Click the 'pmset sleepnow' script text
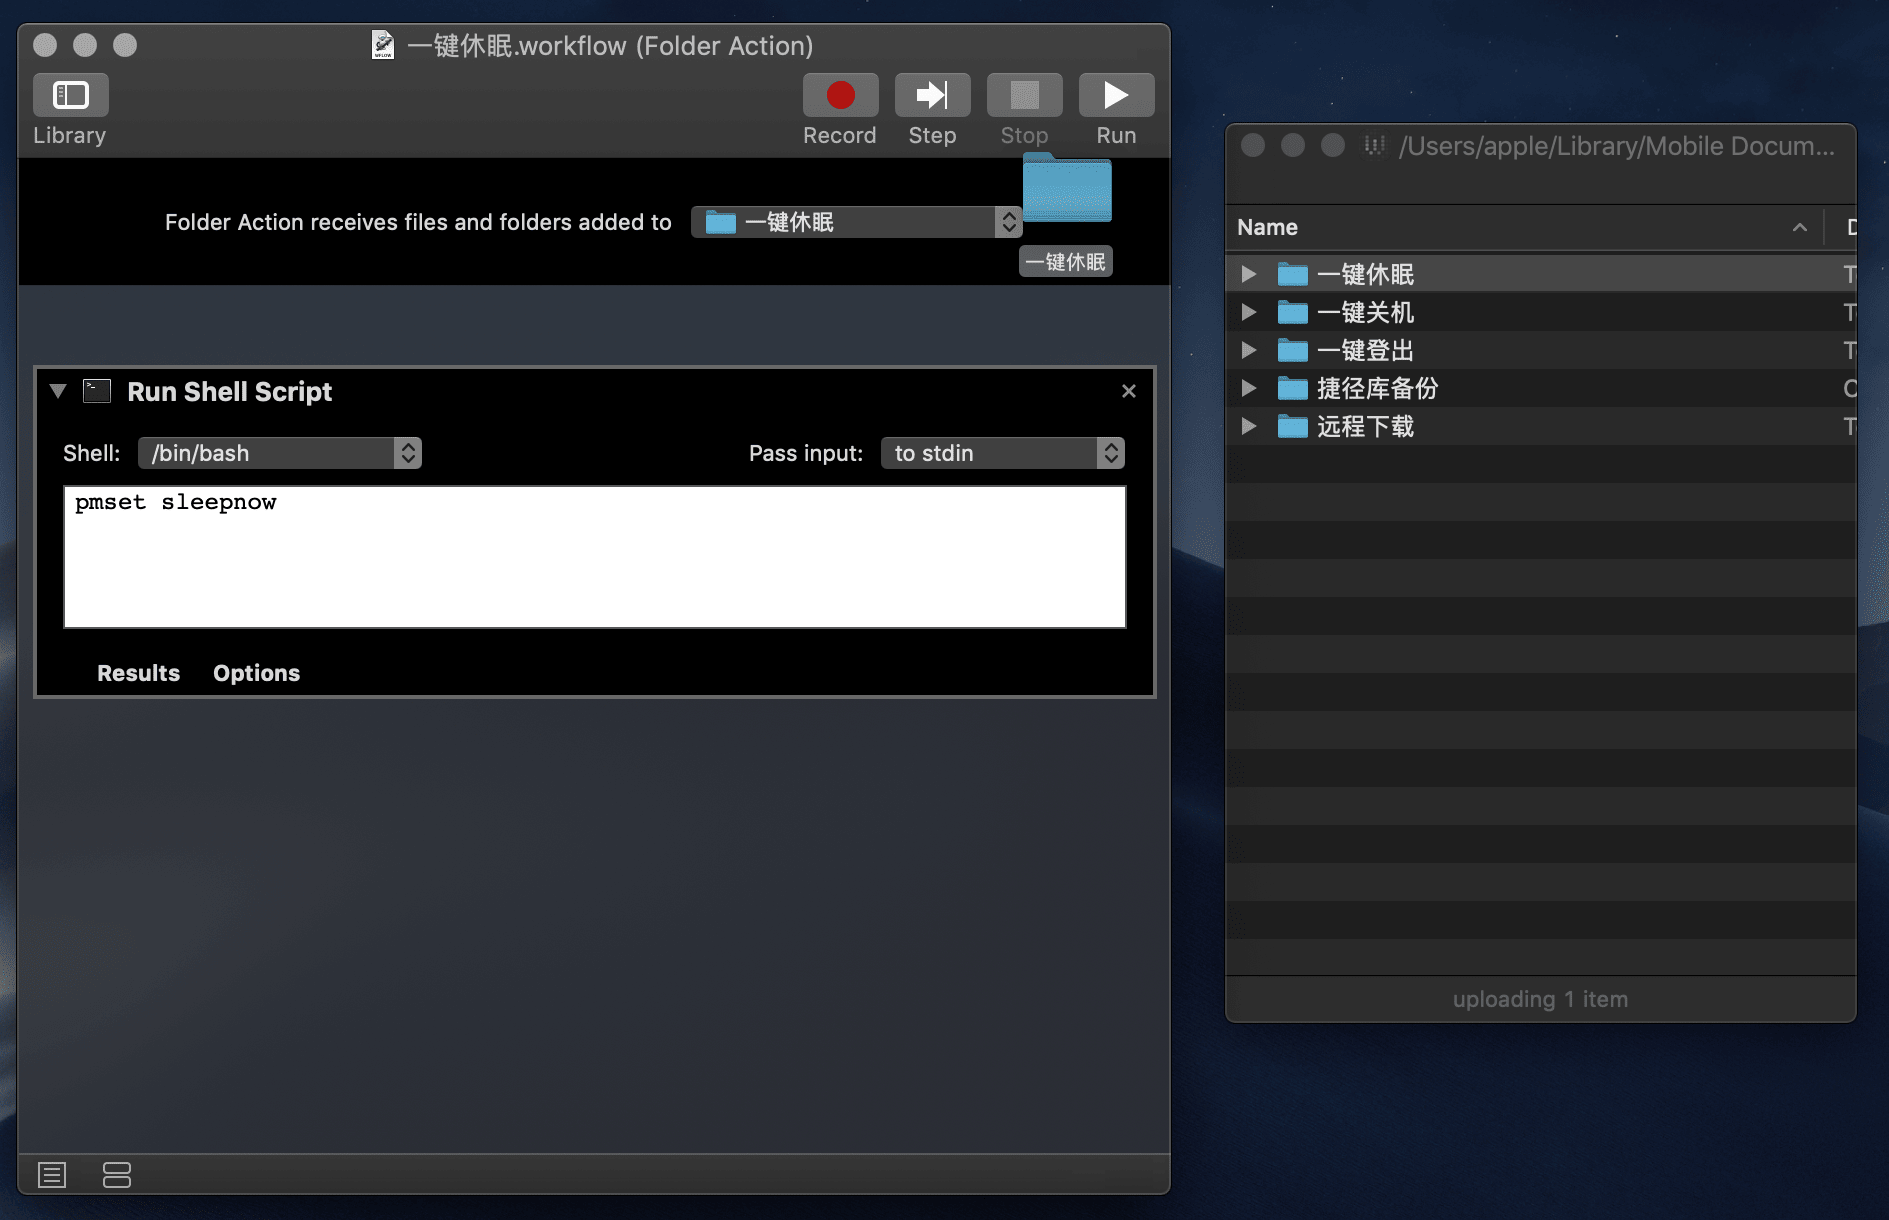 coord(176,502)
